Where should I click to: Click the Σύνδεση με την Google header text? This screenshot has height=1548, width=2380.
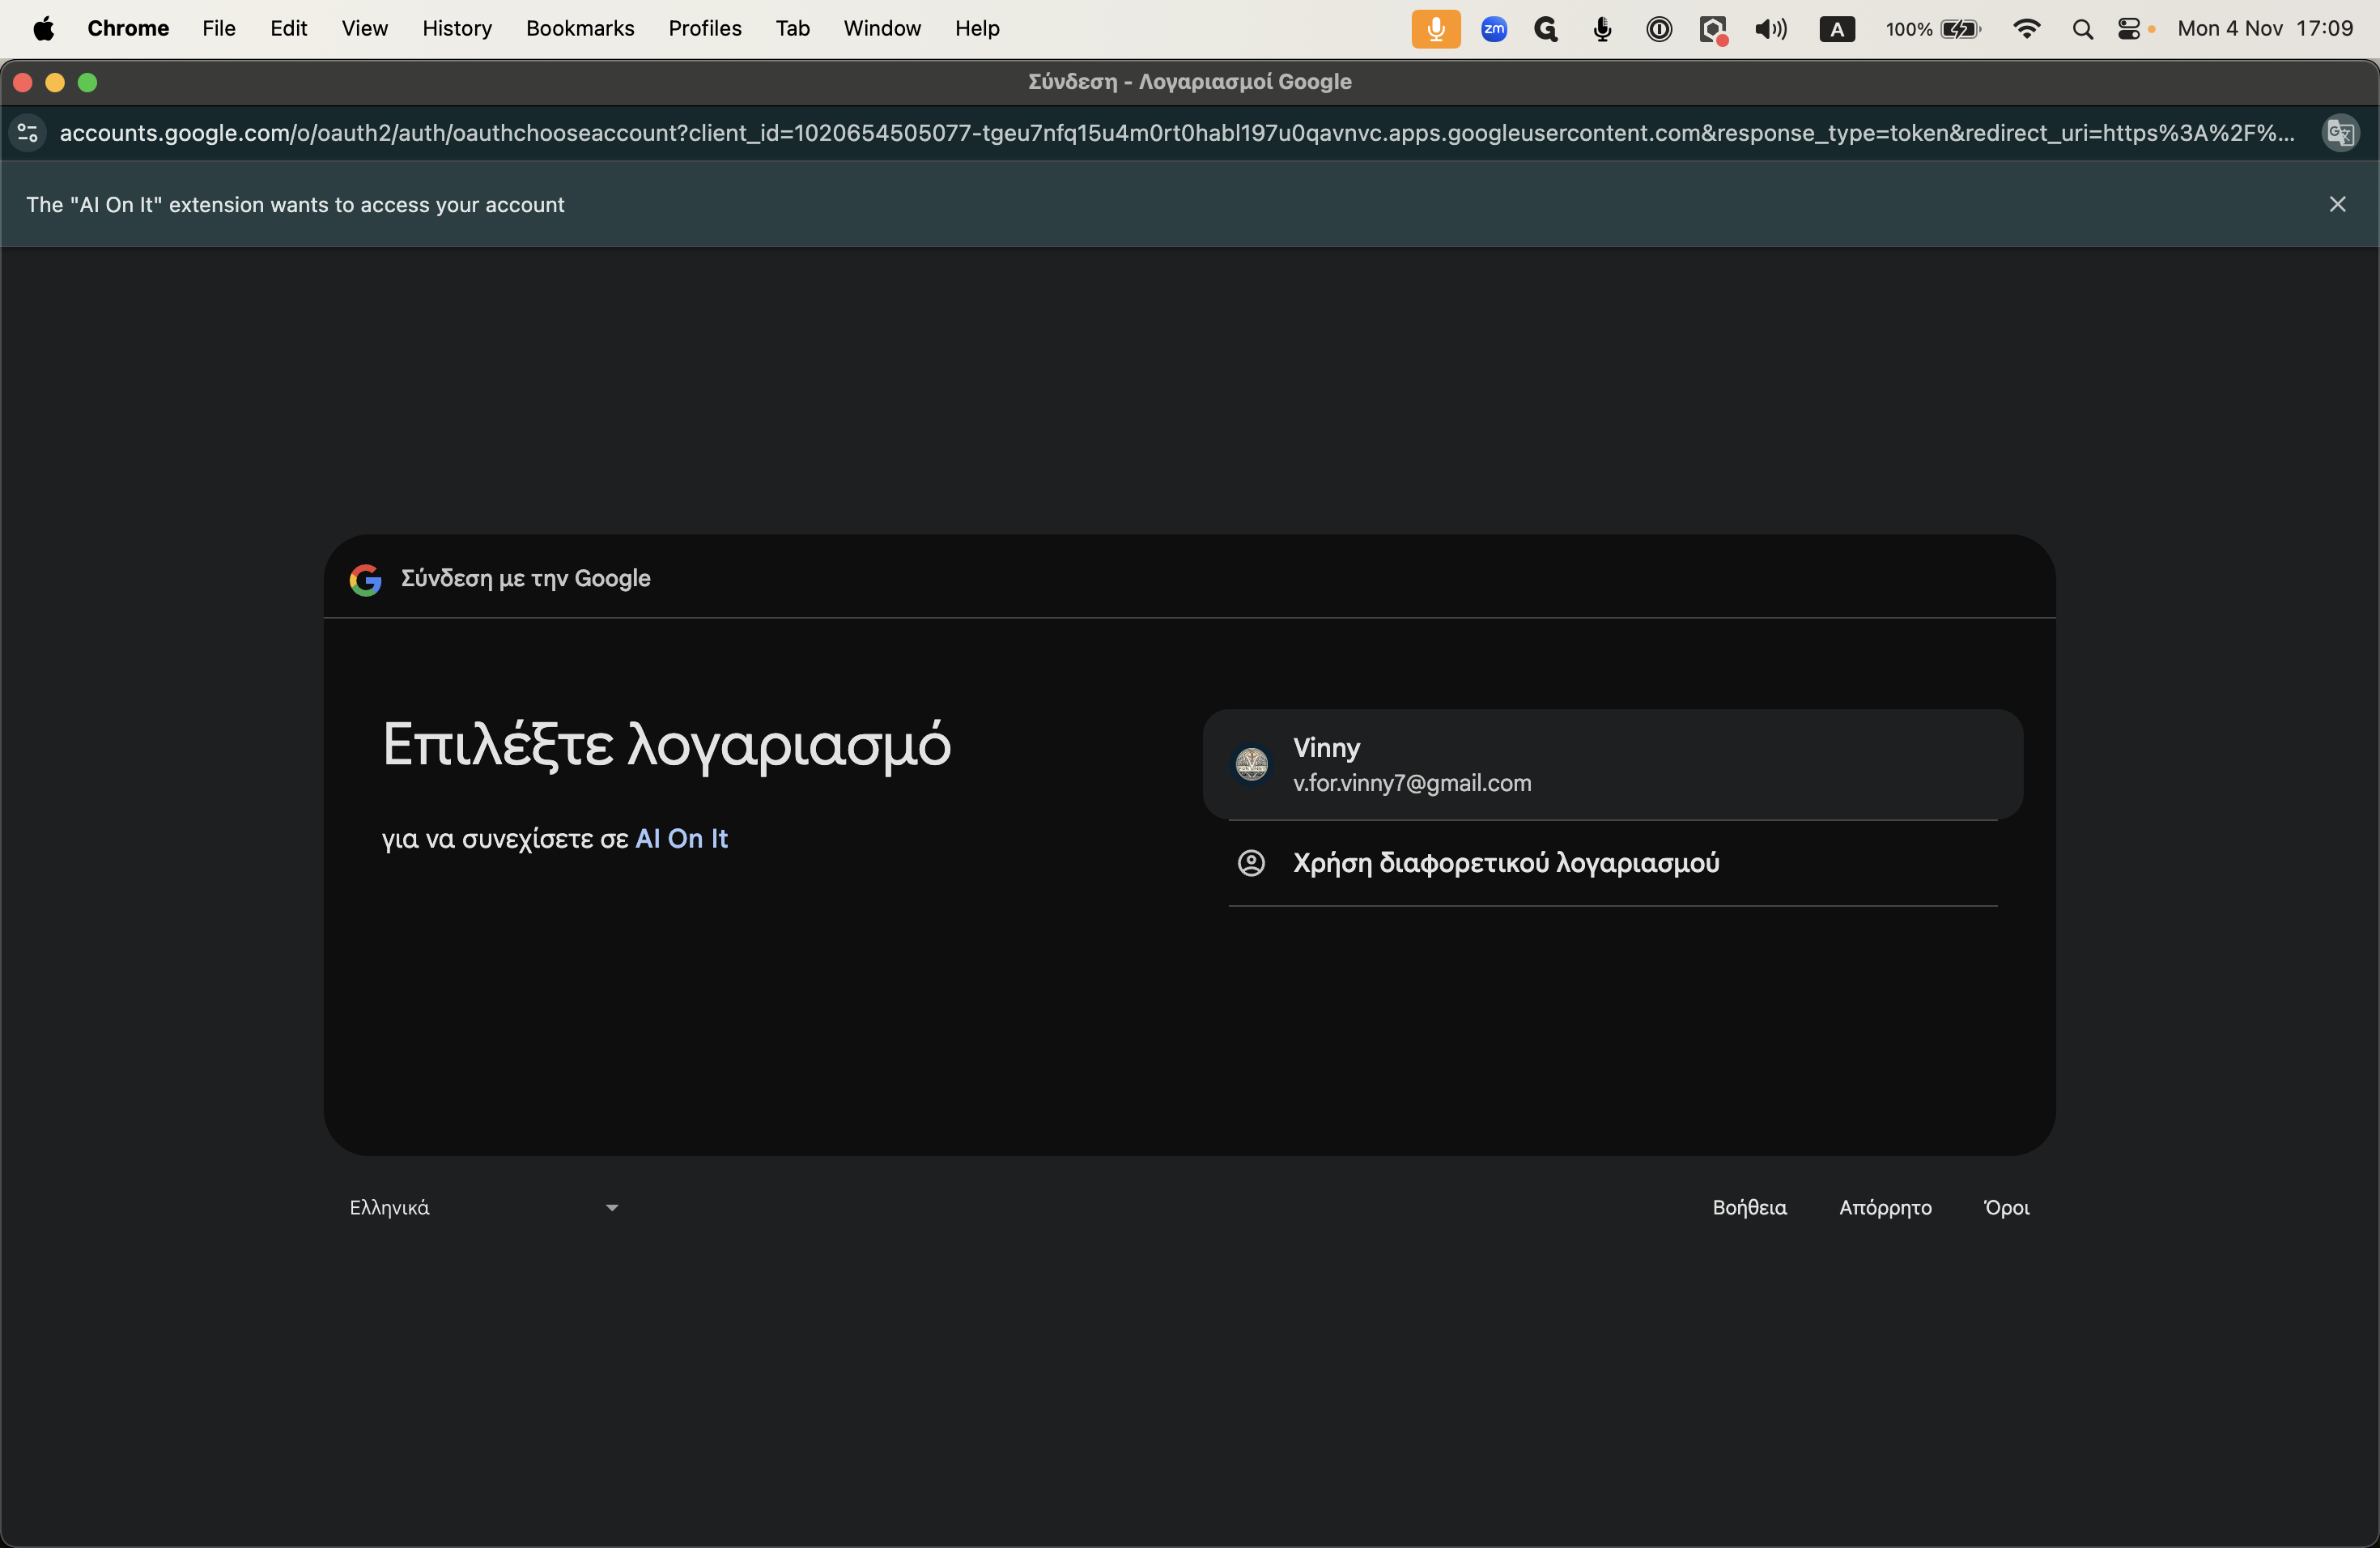(525, 578)
